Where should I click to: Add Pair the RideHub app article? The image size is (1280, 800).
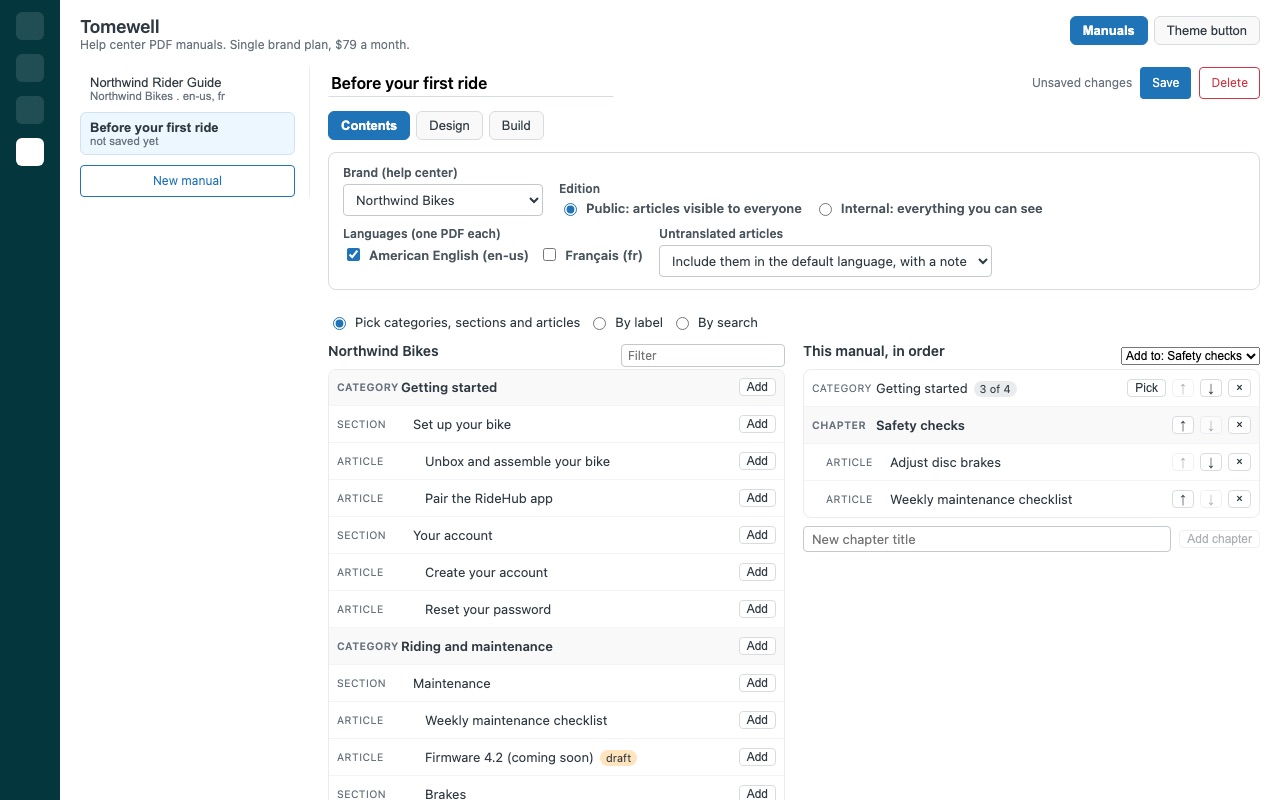pyautogui.click(x=757, y=498)
